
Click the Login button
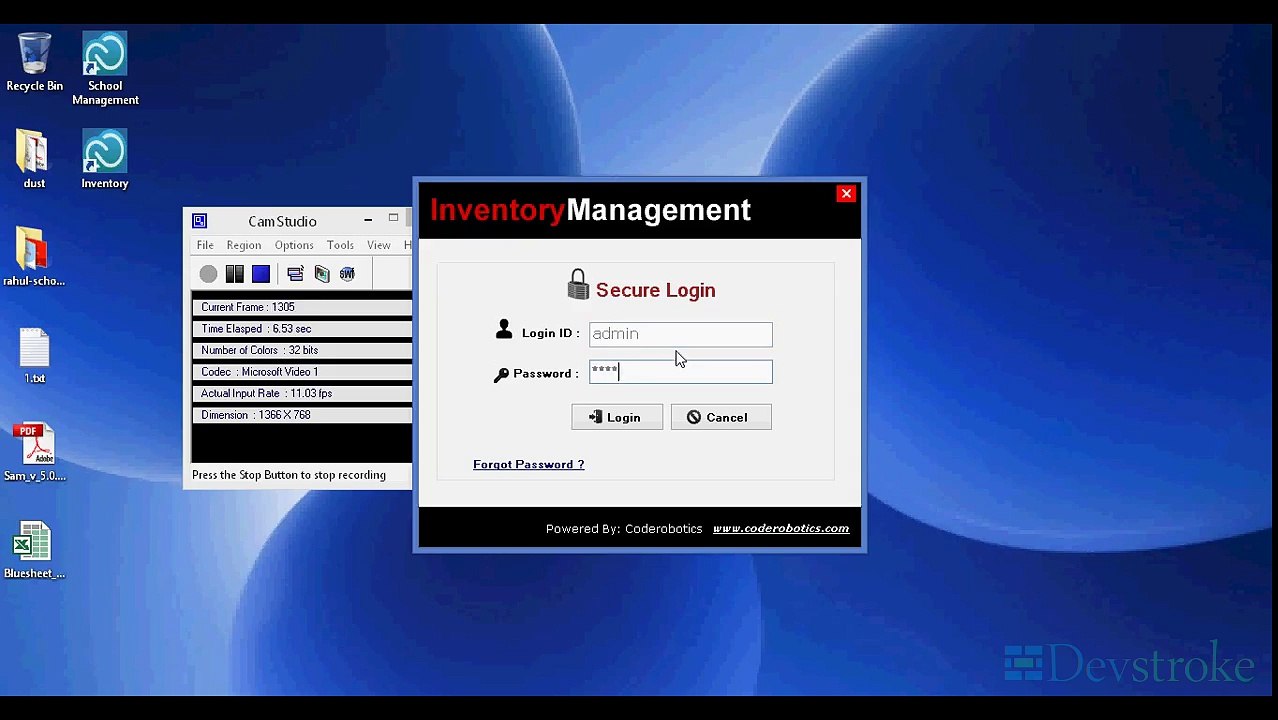pos(617,417)
